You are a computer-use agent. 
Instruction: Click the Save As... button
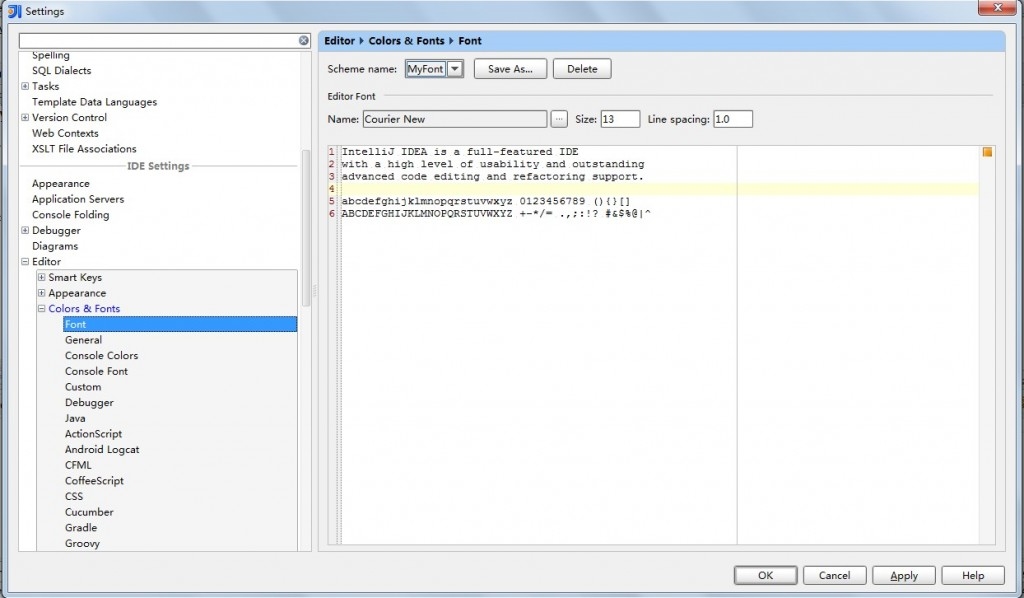pos(510,69)
